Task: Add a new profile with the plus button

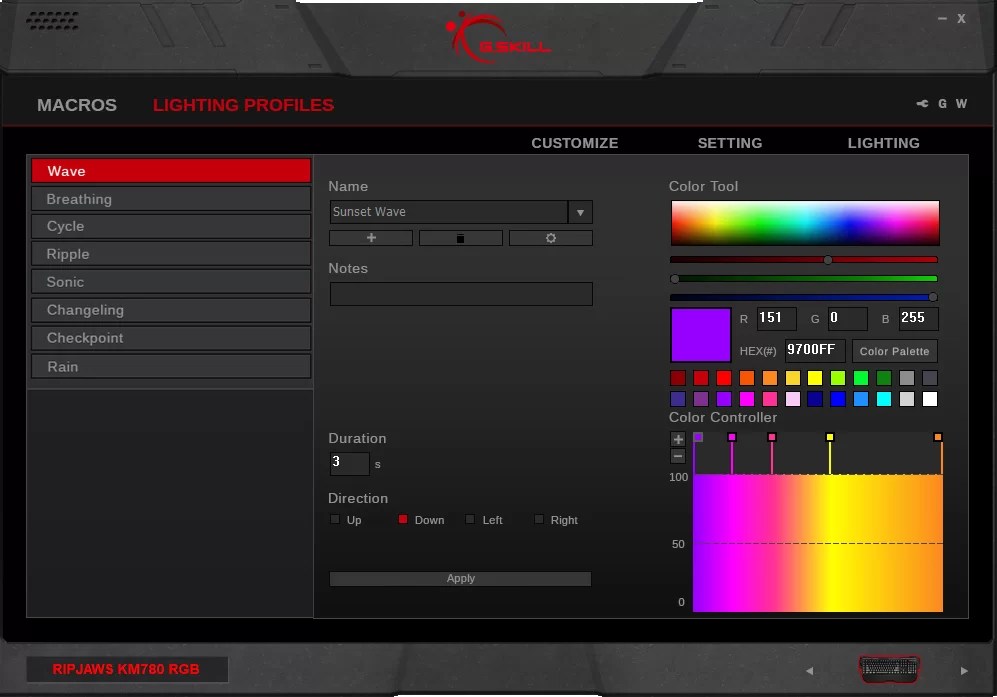Action: click(x=370, y=238)
